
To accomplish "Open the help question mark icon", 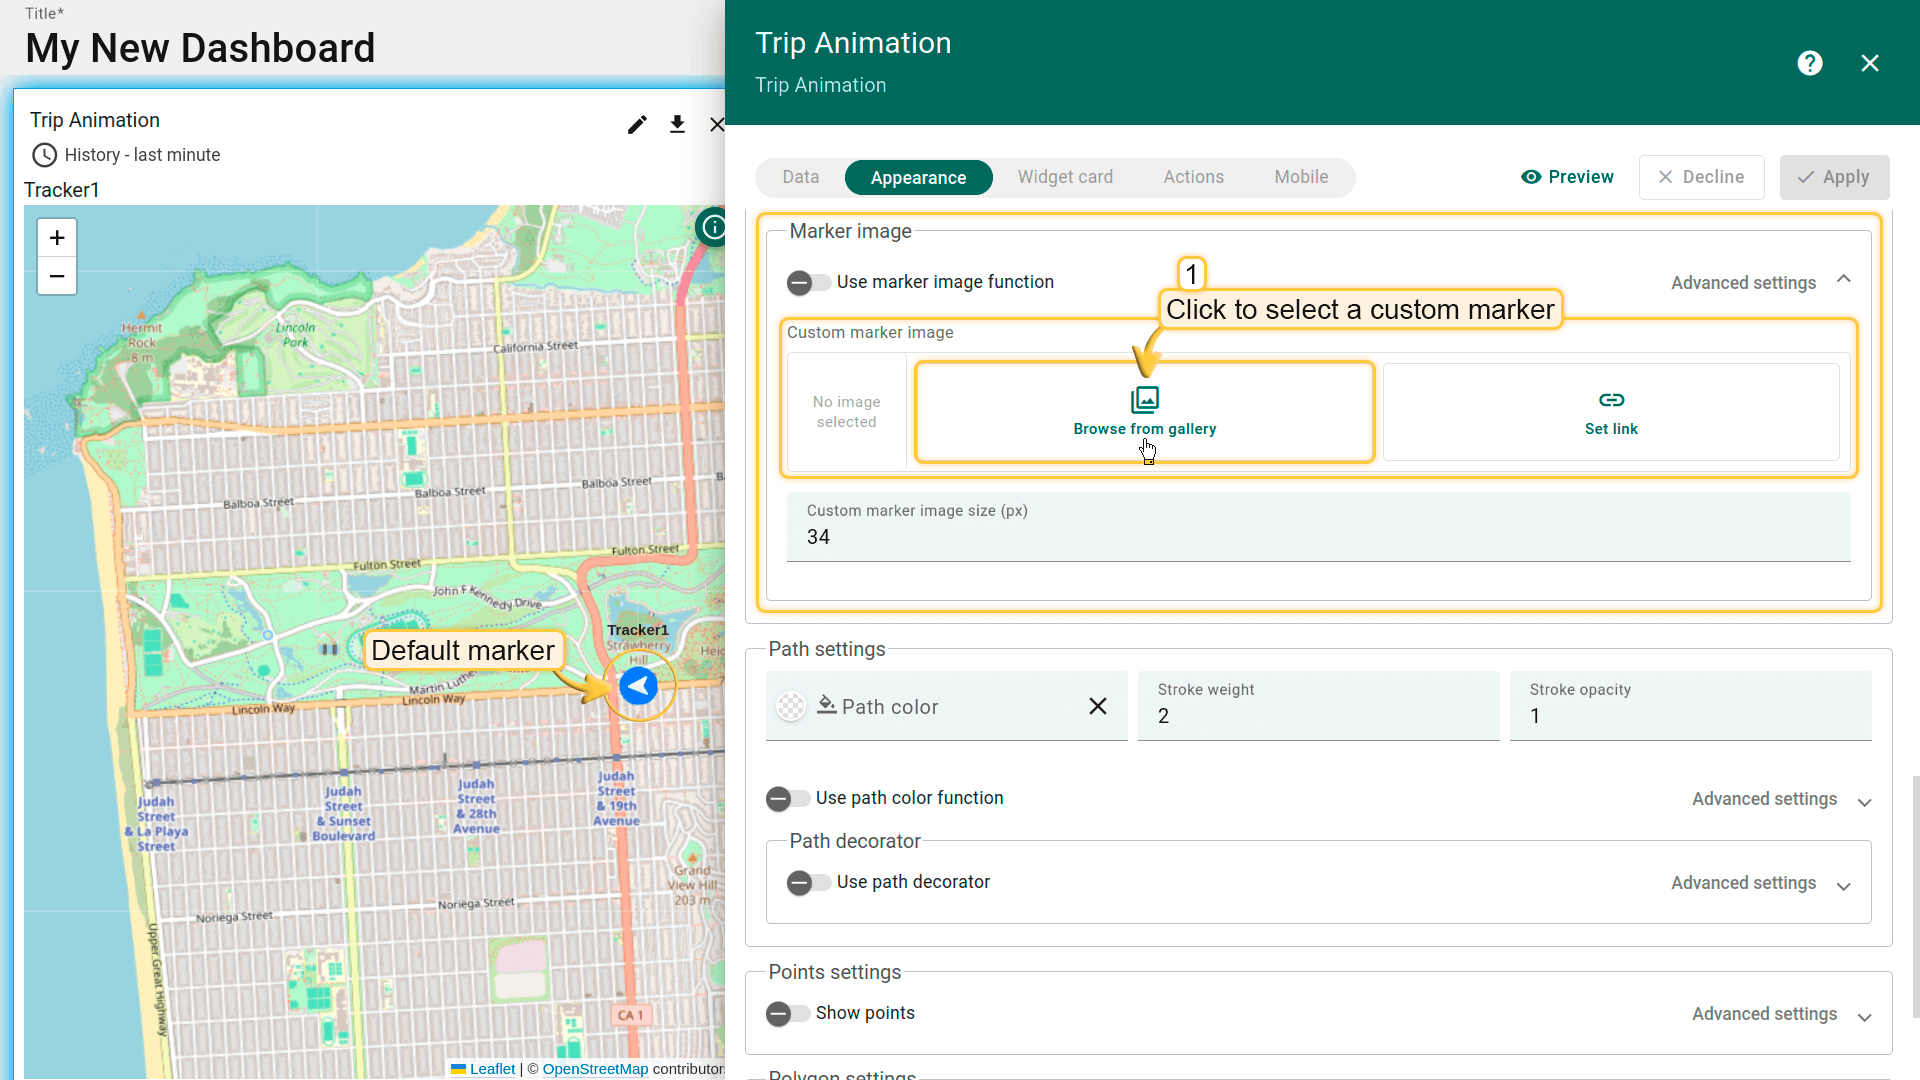I will click(1810, 63).
